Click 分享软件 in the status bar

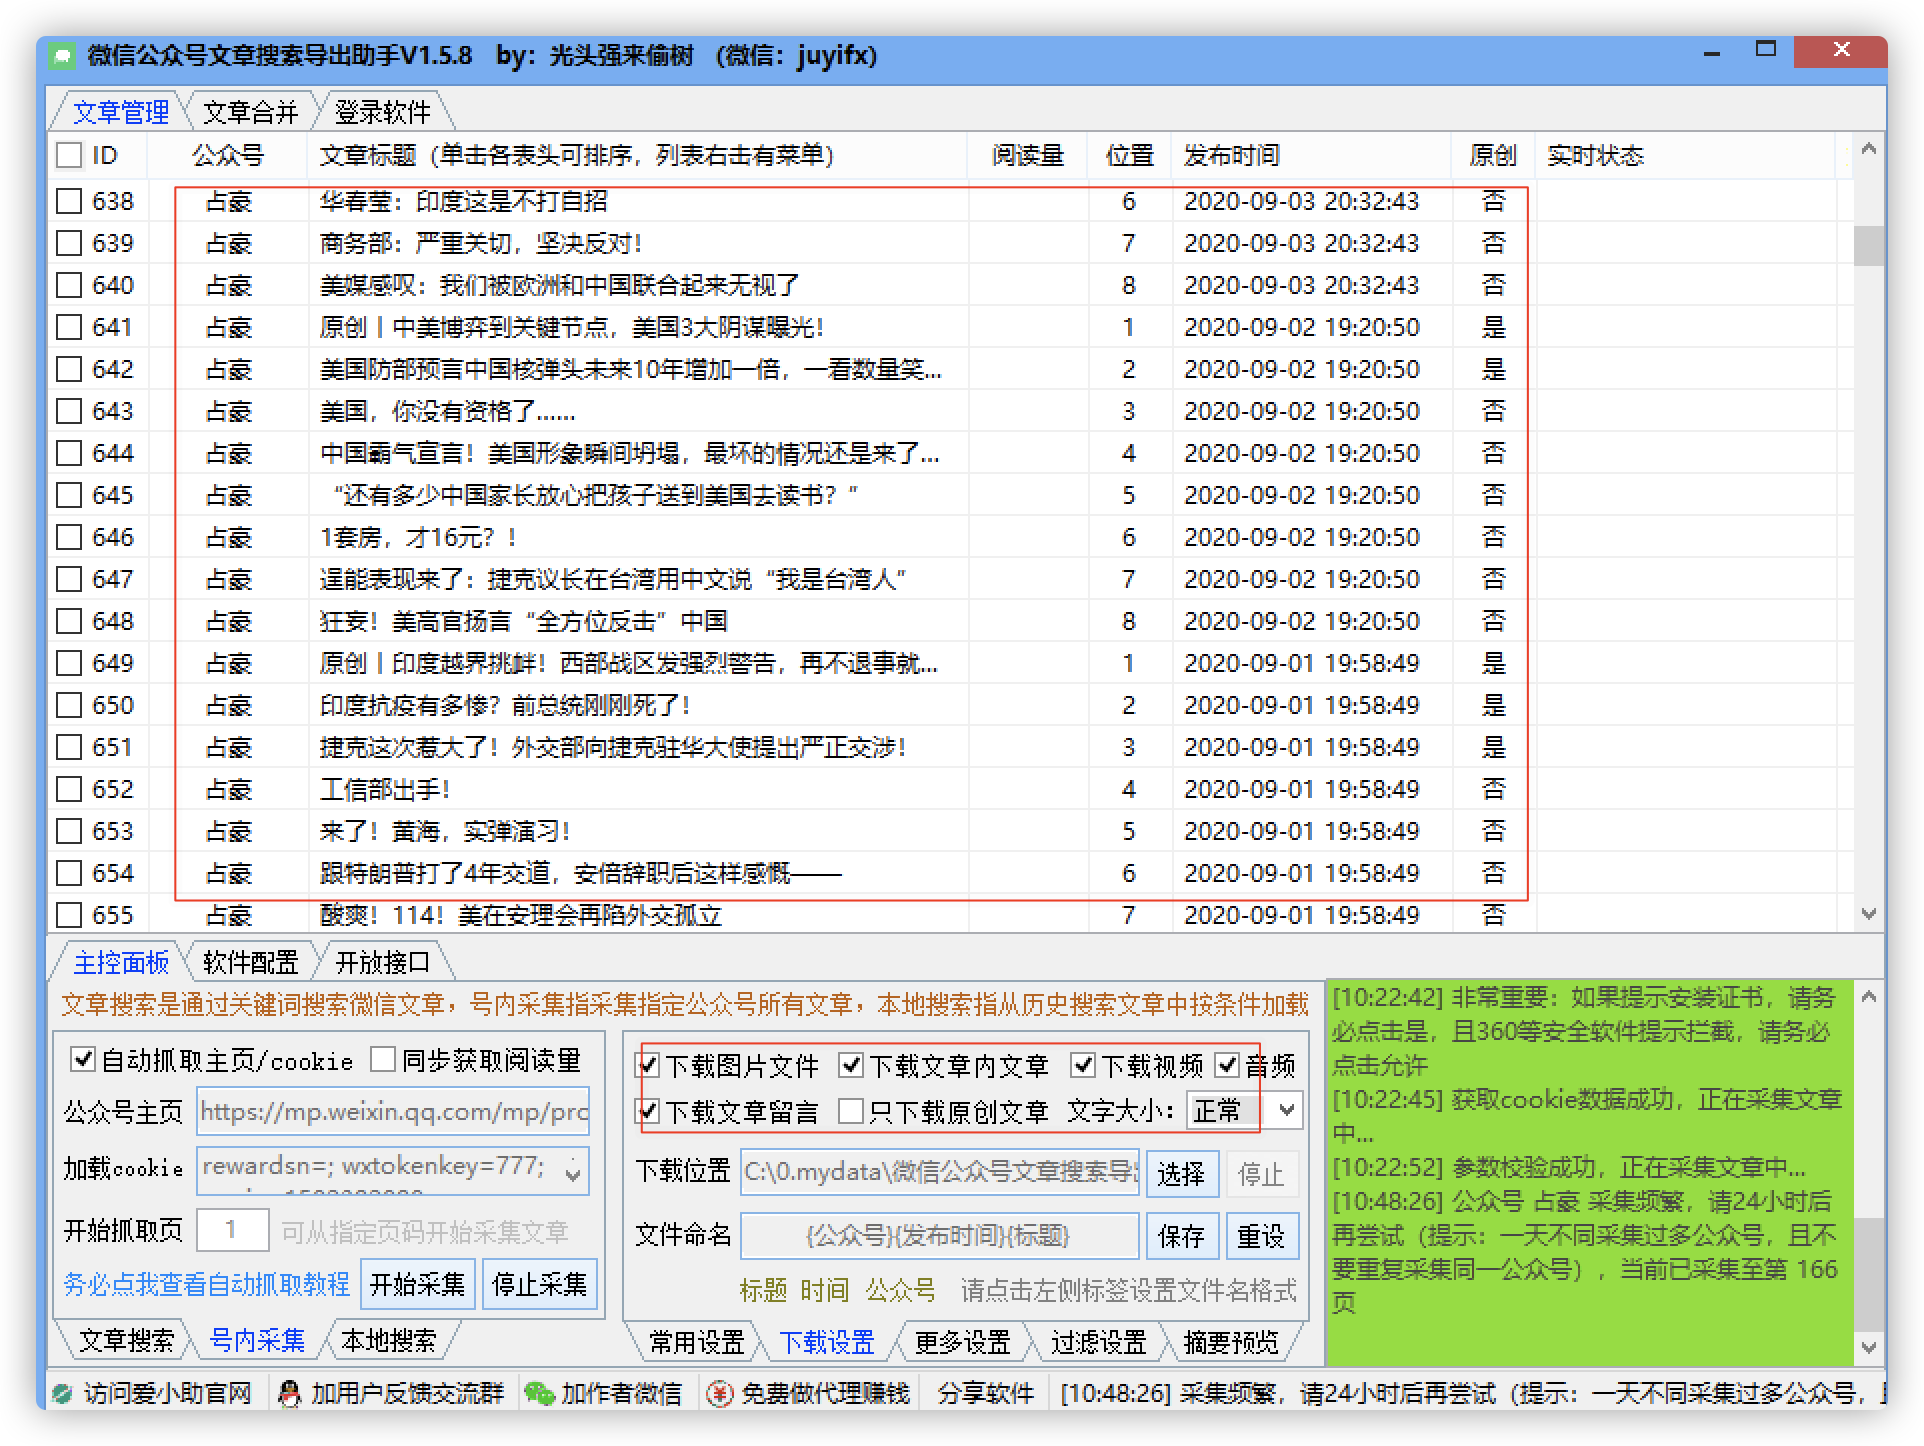click(985, 1393)
